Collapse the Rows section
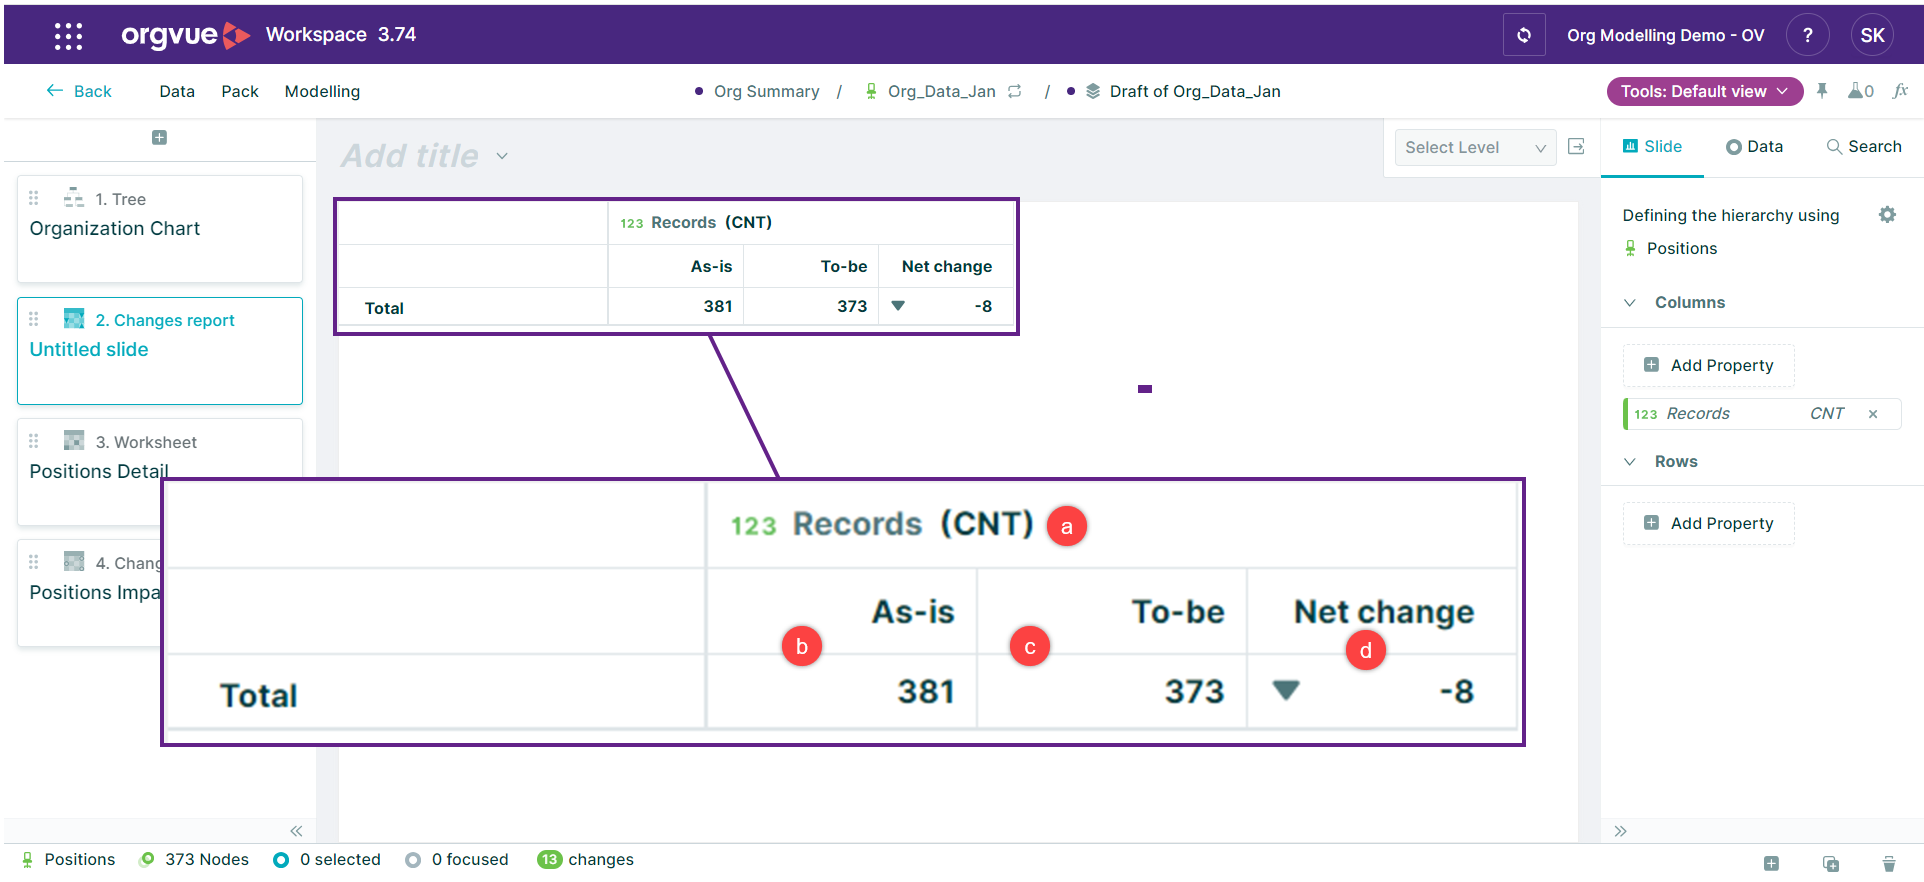The width and height of the screenshot is (1924, 882). (1630, 461)
